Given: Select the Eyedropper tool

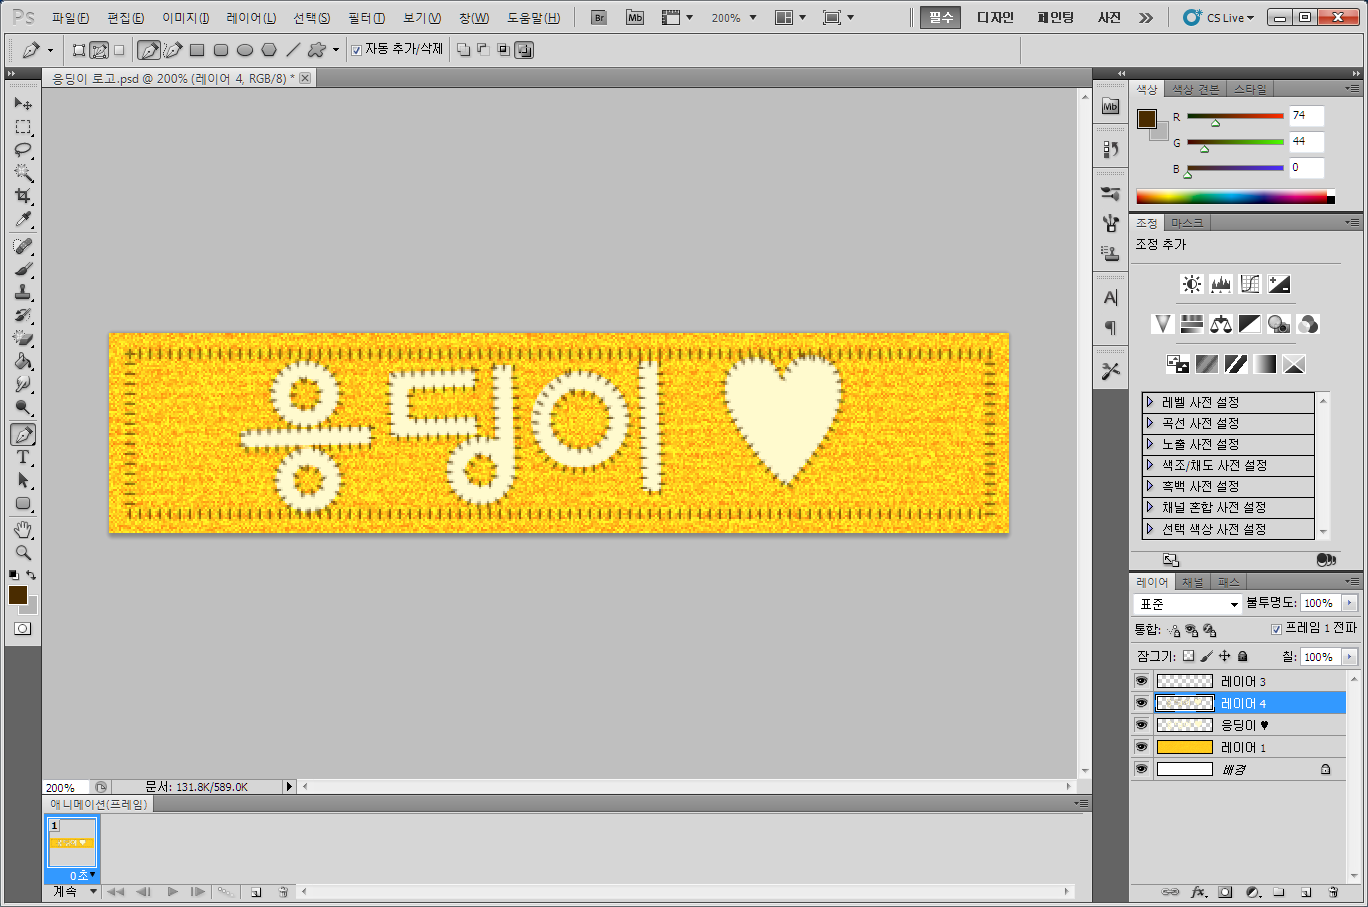Looking at the screenshot, I should click(23, 219).
